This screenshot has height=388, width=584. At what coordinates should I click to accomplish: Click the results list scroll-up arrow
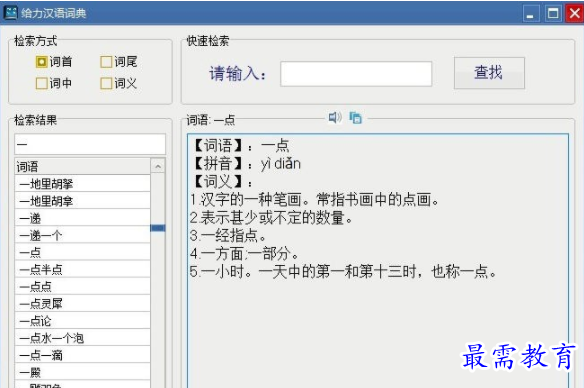click(158, 166)
